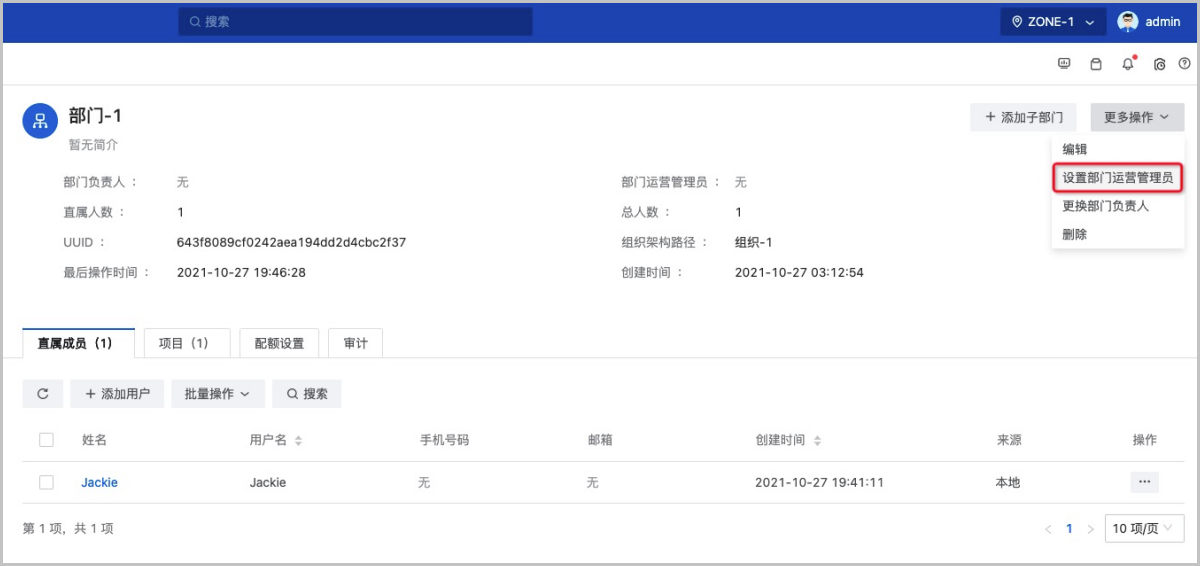Image resolution: width=1200 pixels, height=566 pixels.
Task: Open the three-dot actions for Jackie
Action: 1144,482
